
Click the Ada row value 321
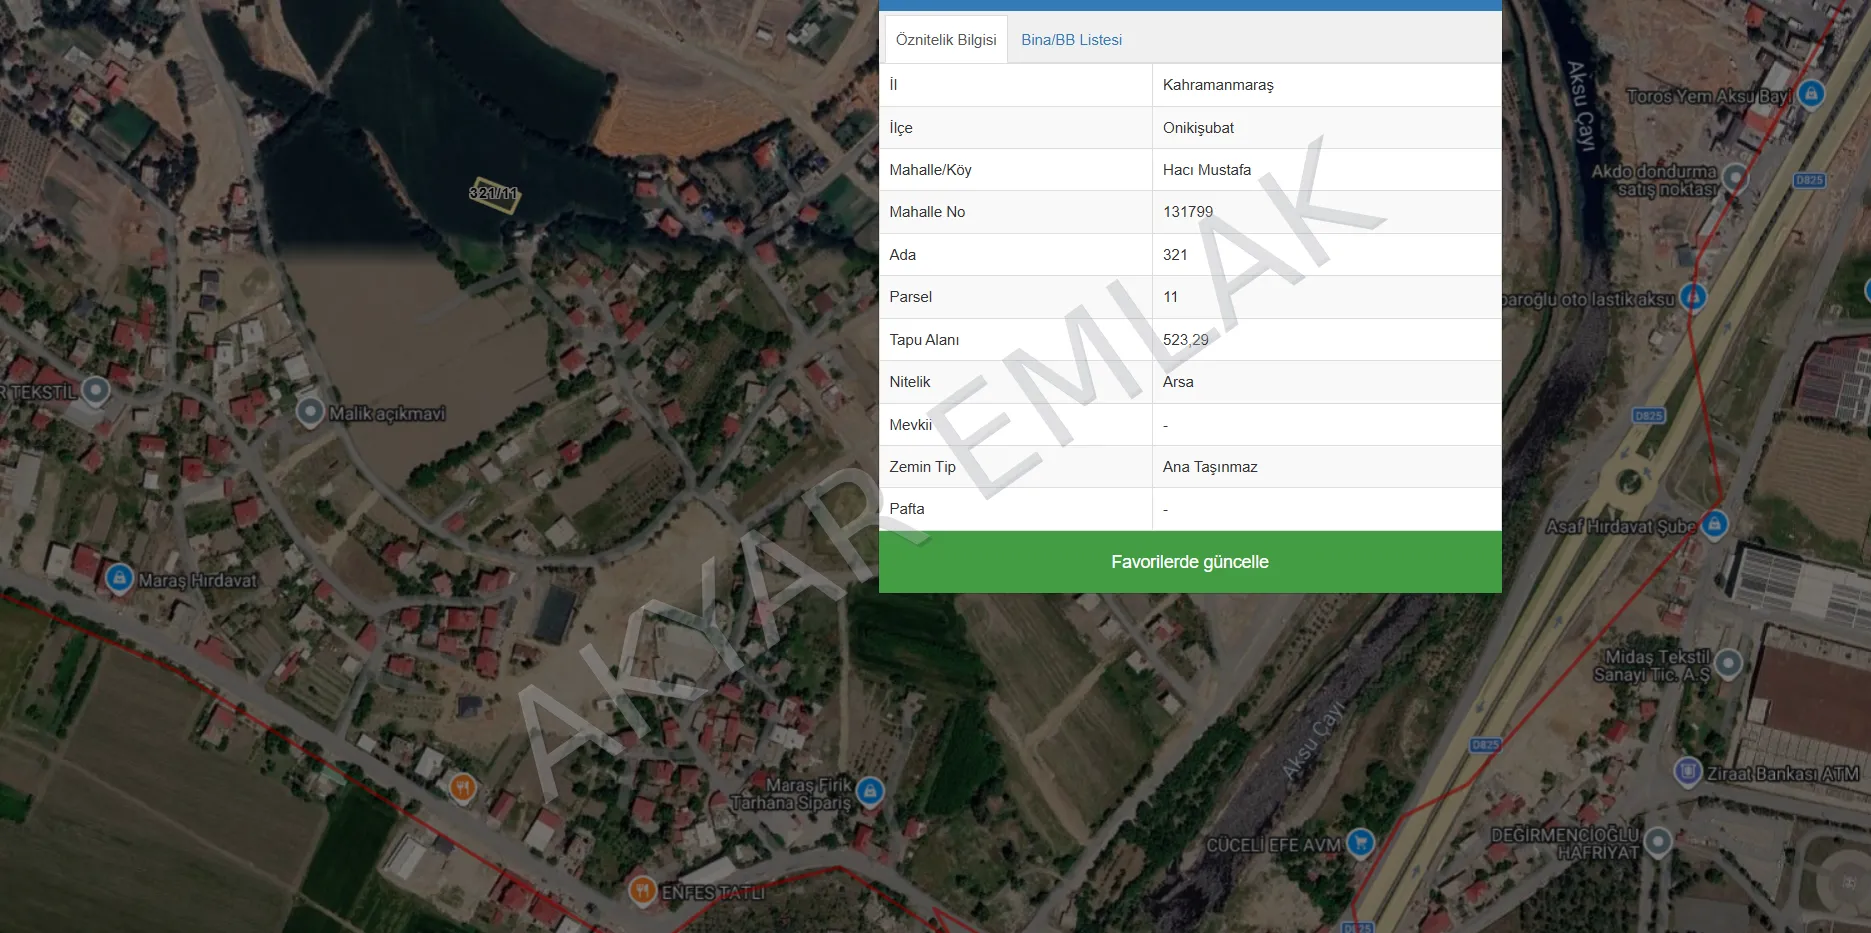tap(1175, 255)
